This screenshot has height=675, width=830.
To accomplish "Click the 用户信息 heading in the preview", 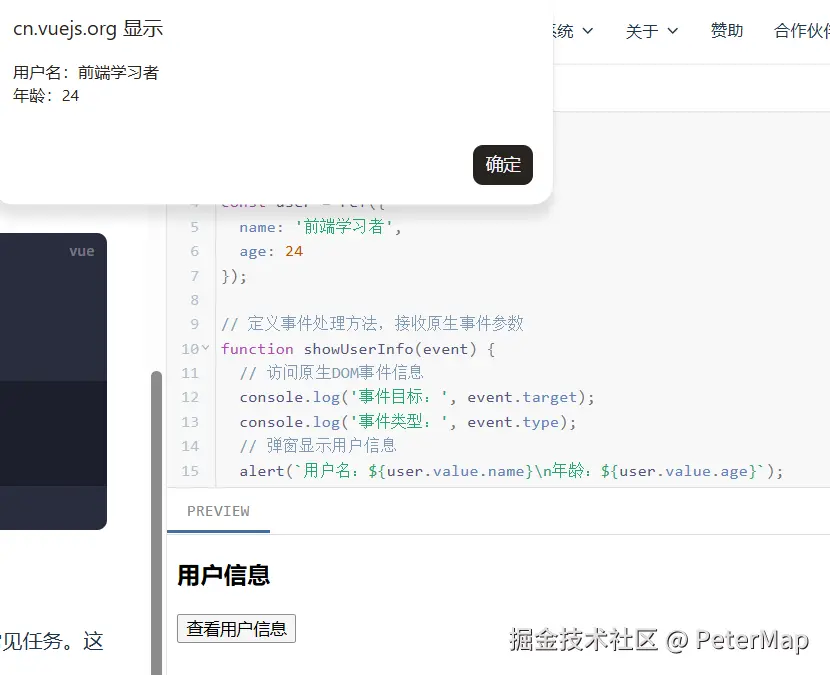I will 223,575.
